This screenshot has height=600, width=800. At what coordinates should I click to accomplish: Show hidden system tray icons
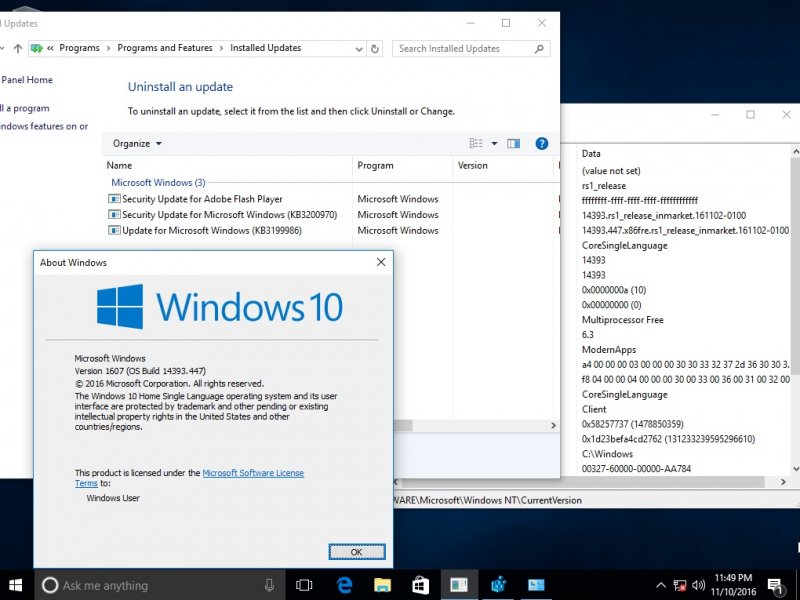point(660,585)
